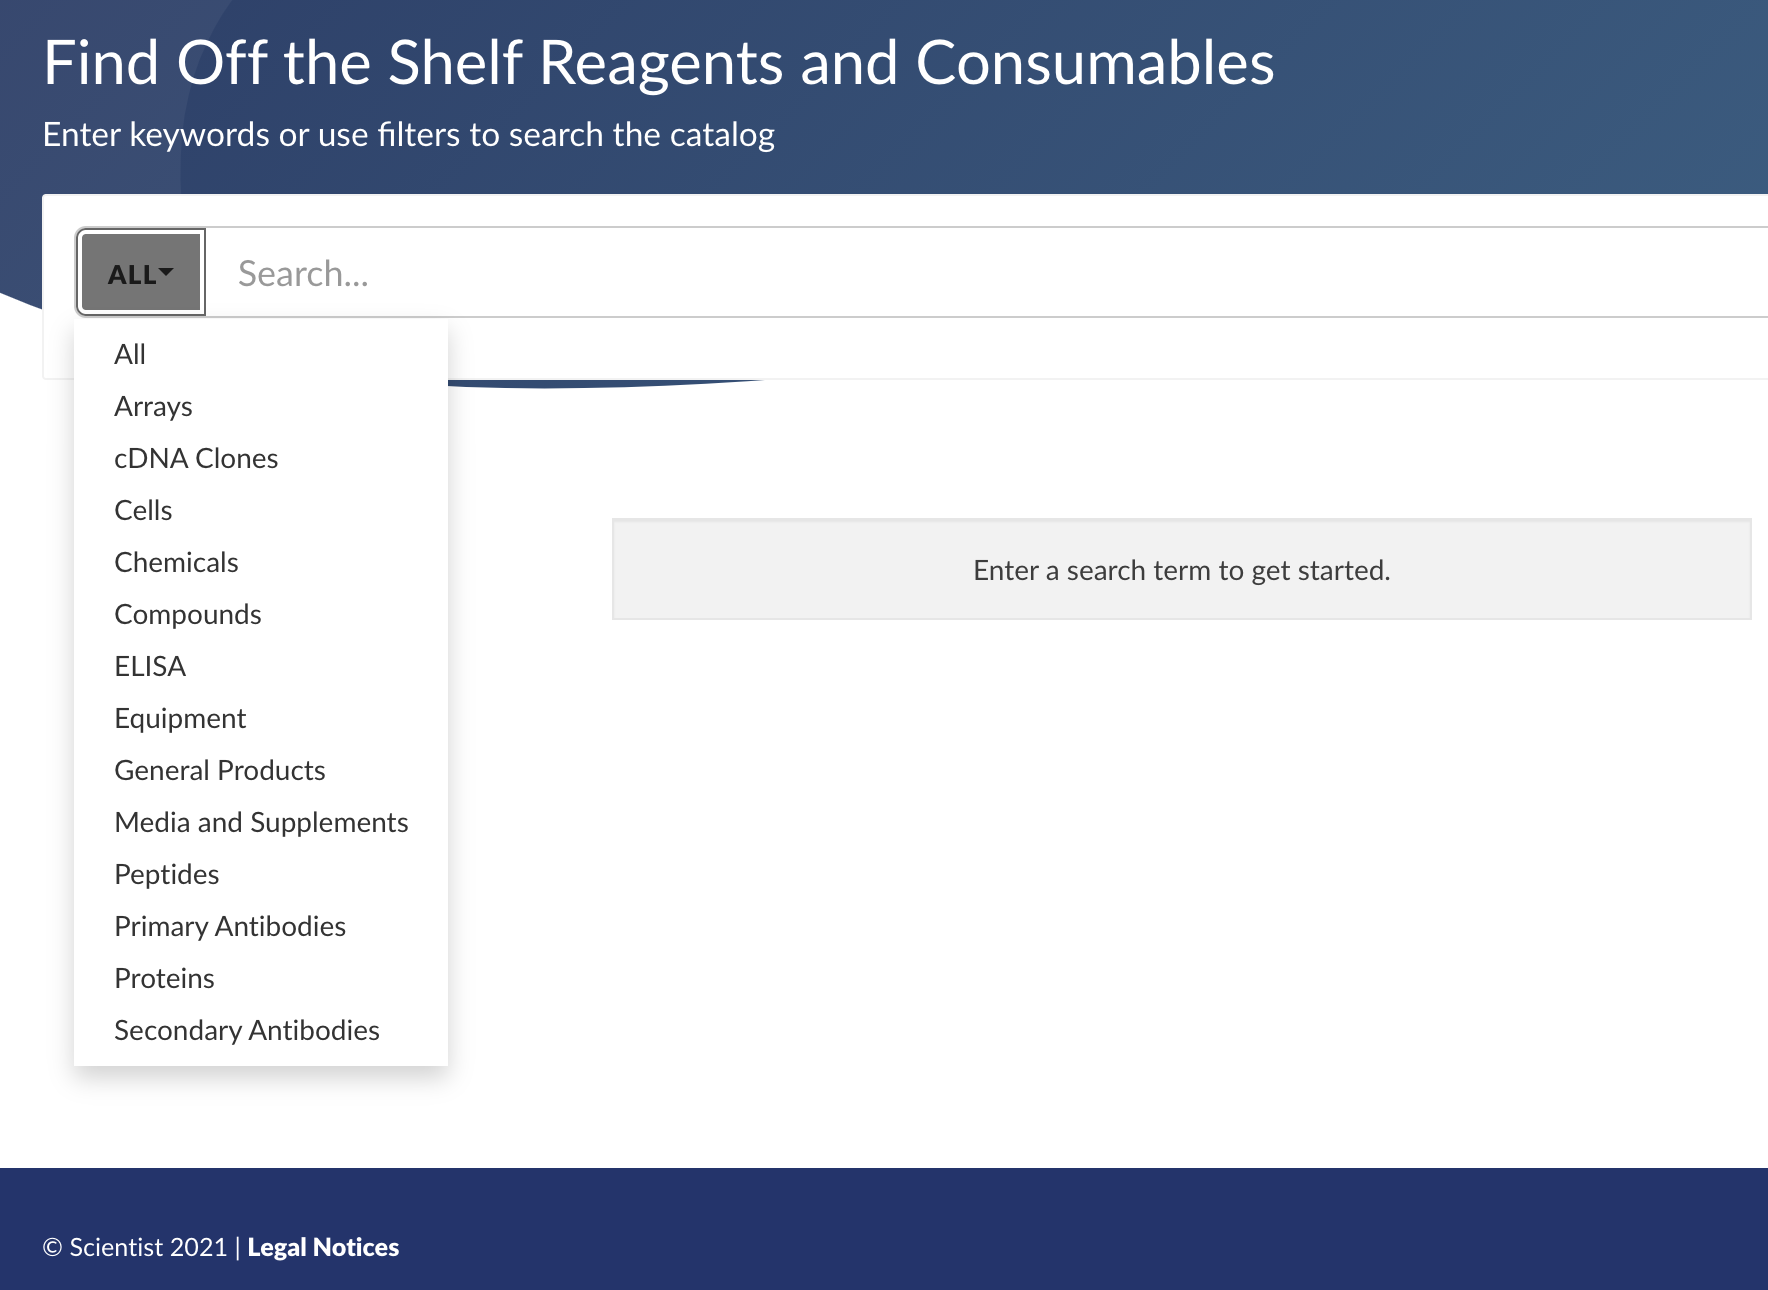
Task: Select Peptides from the list
Action: click(x=166, y=874)
